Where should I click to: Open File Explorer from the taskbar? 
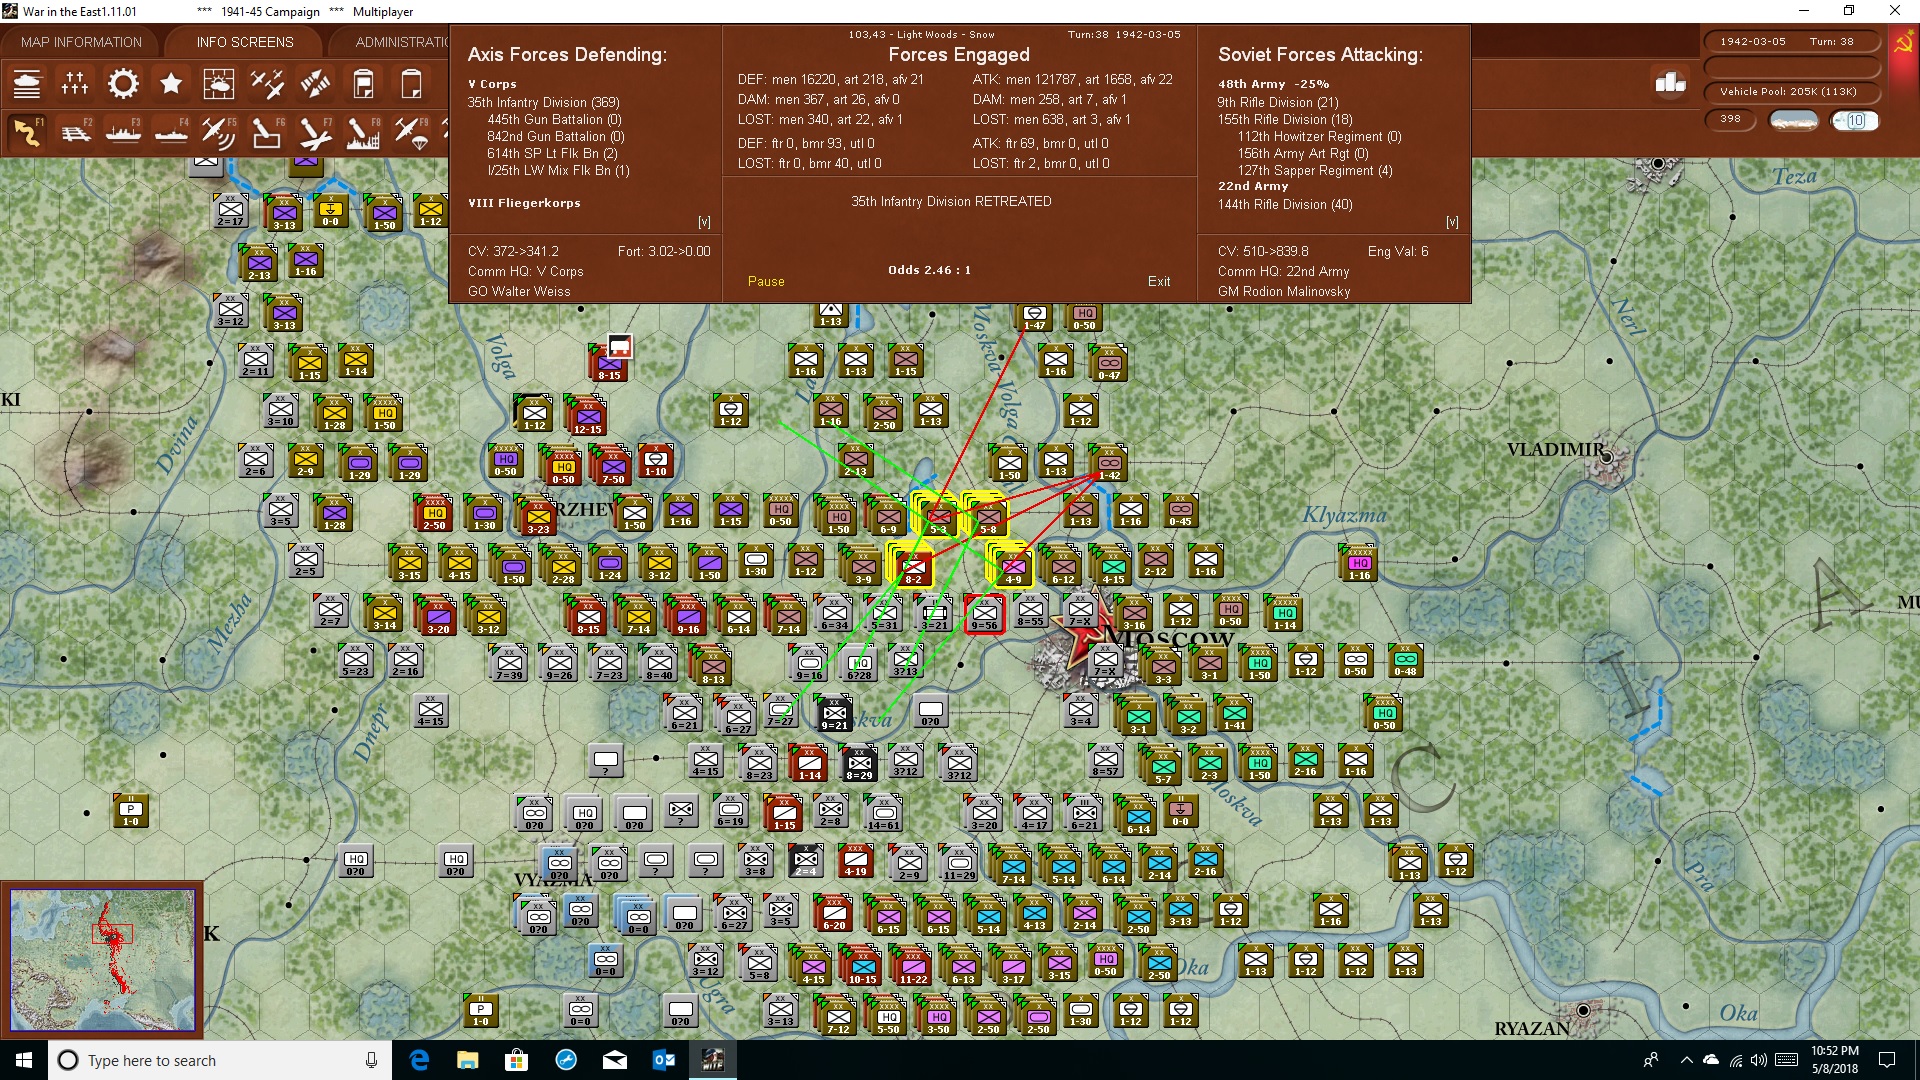point(467,1060)
